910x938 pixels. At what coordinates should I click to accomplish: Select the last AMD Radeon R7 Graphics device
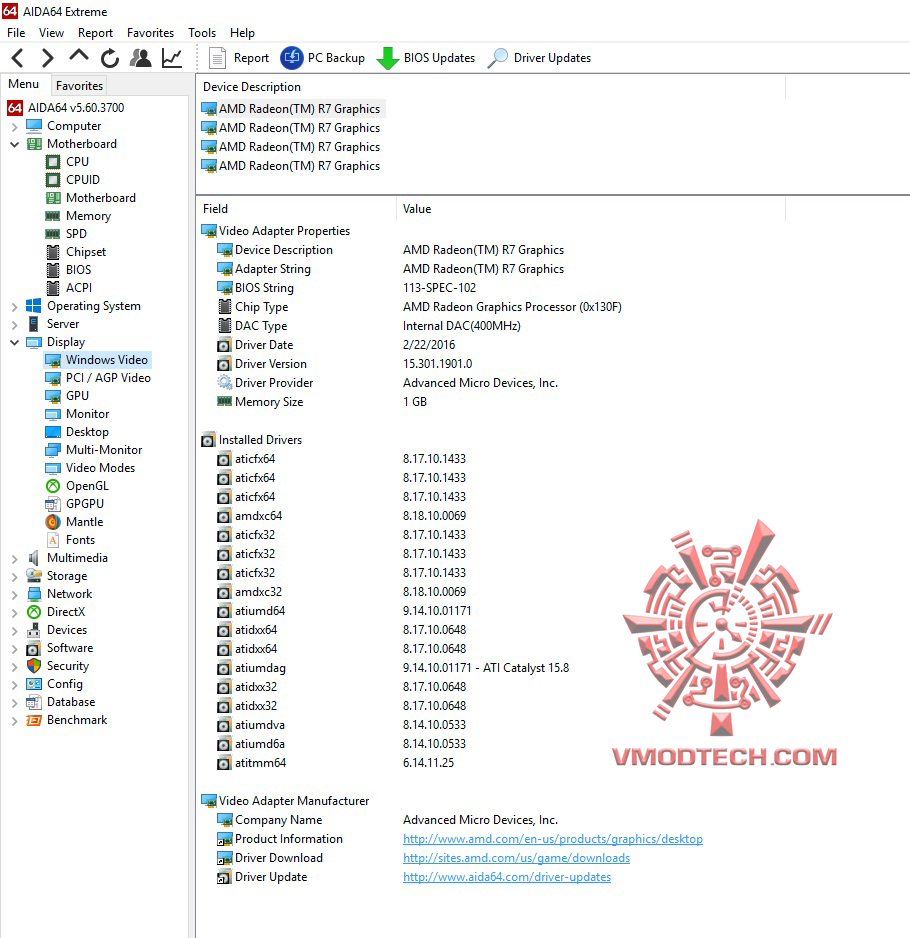coord(291,166)
